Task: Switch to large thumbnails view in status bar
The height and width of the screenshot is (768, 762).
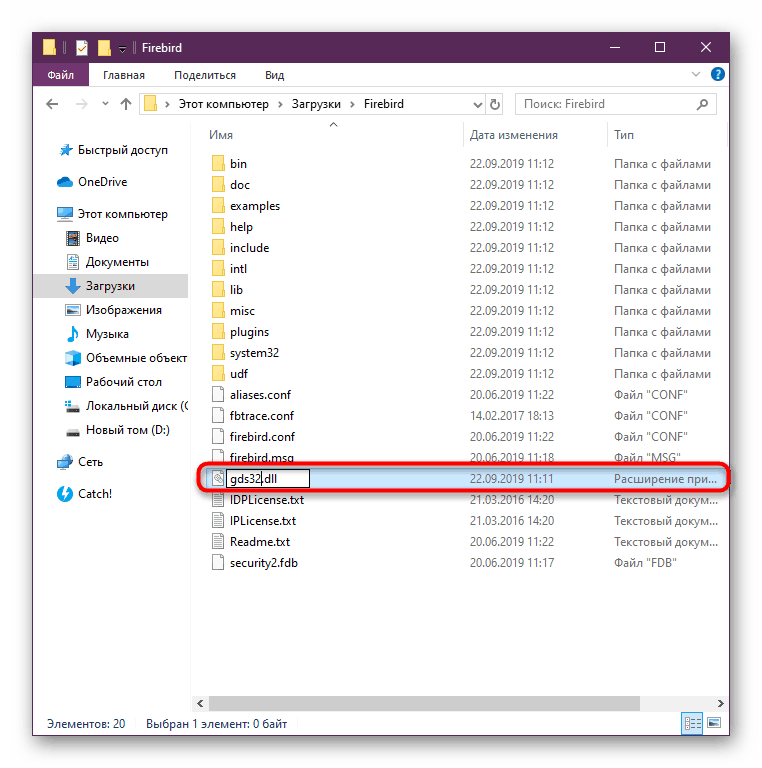Action: 714,723
